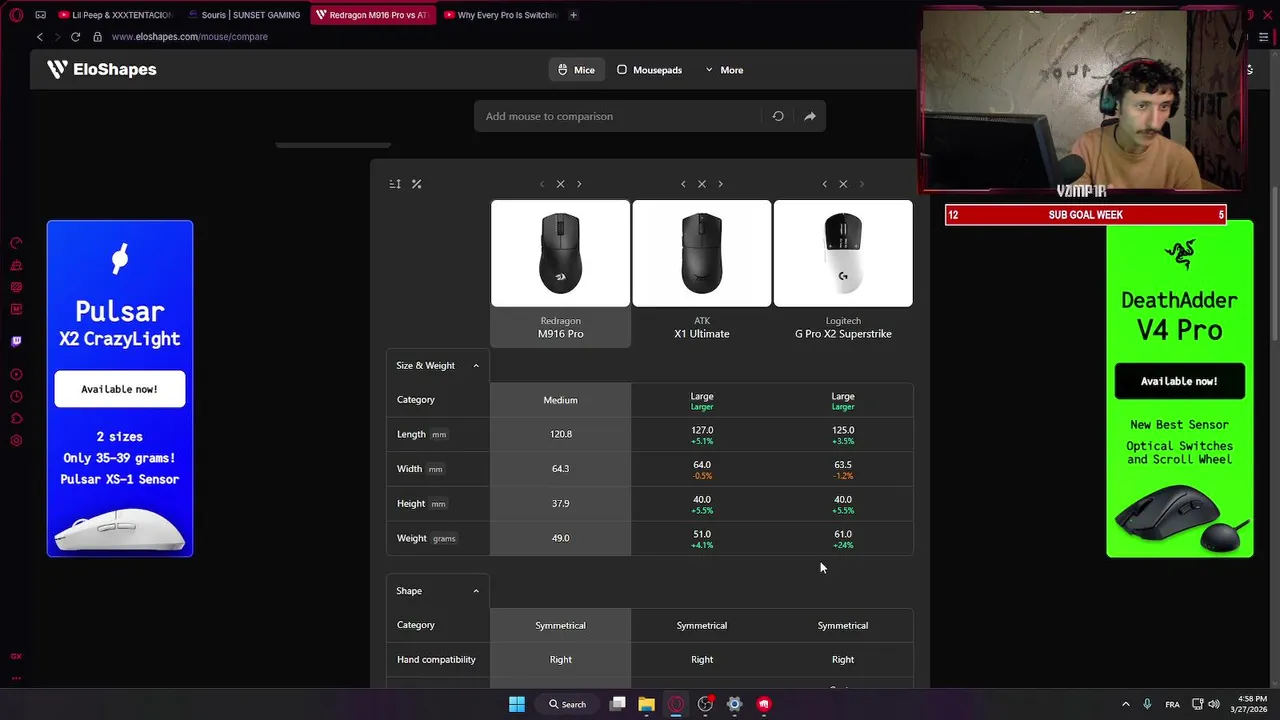The image size is (1280, 720).
Task: Click the red app icon on the taskbar
Action: (x=764, y=704)
